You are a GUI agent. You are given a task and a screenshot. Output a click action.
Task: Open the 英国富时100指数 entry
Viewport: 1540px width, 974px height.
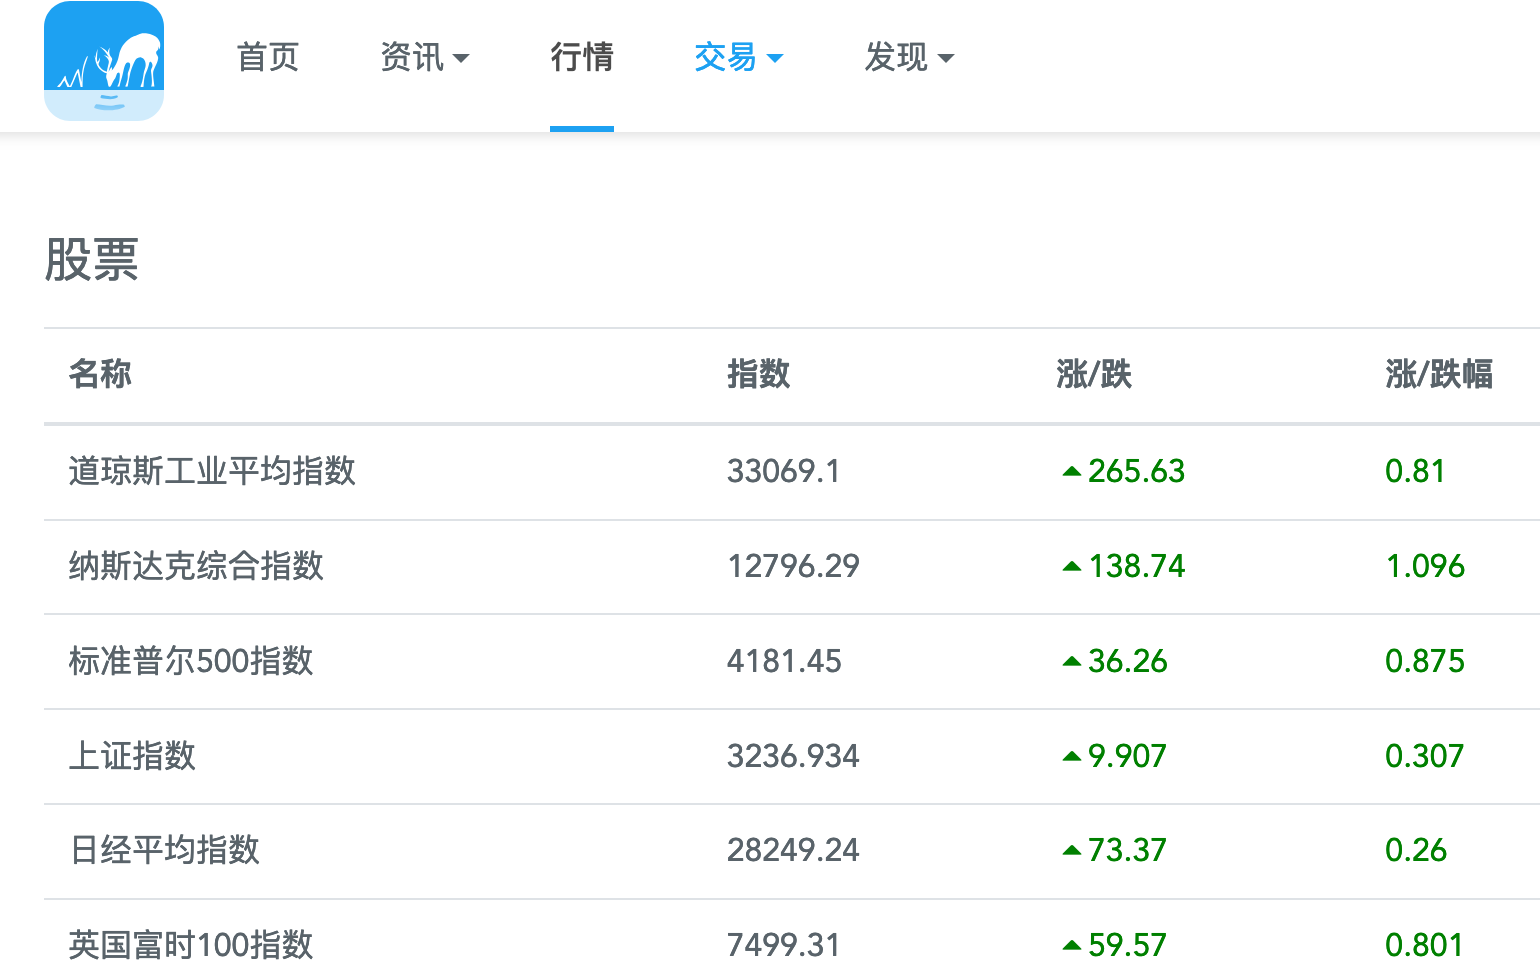pos(191,944)
